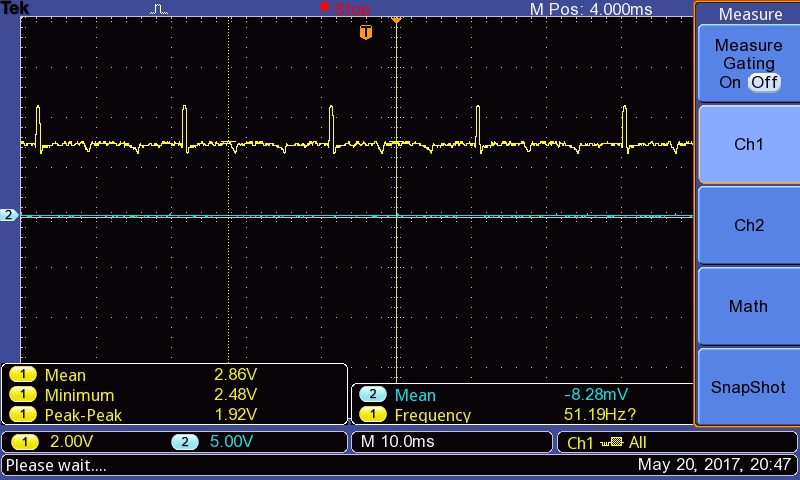Click the Tek logo
Image resolution: width=800 pixels, height=480 pixels.
(x=15, y=8)
